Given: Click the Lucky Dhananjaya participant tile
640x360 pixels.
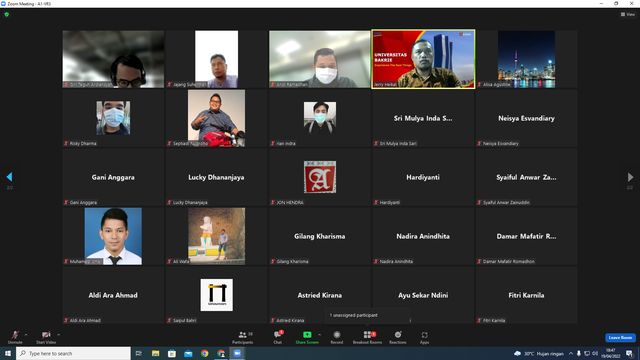Looking at the screenshot, I should (216, 177).
